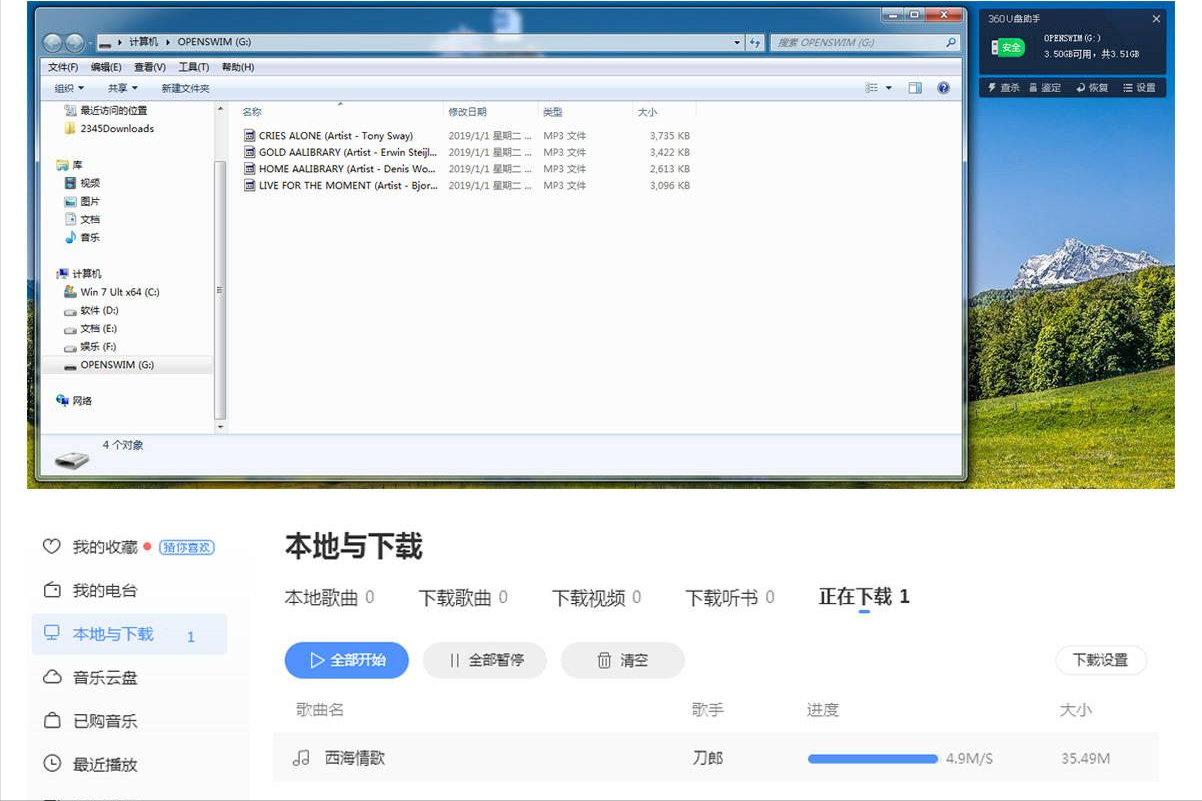
Task: Click 全部开始 to start all downloads
Action: tap(346, 660)
